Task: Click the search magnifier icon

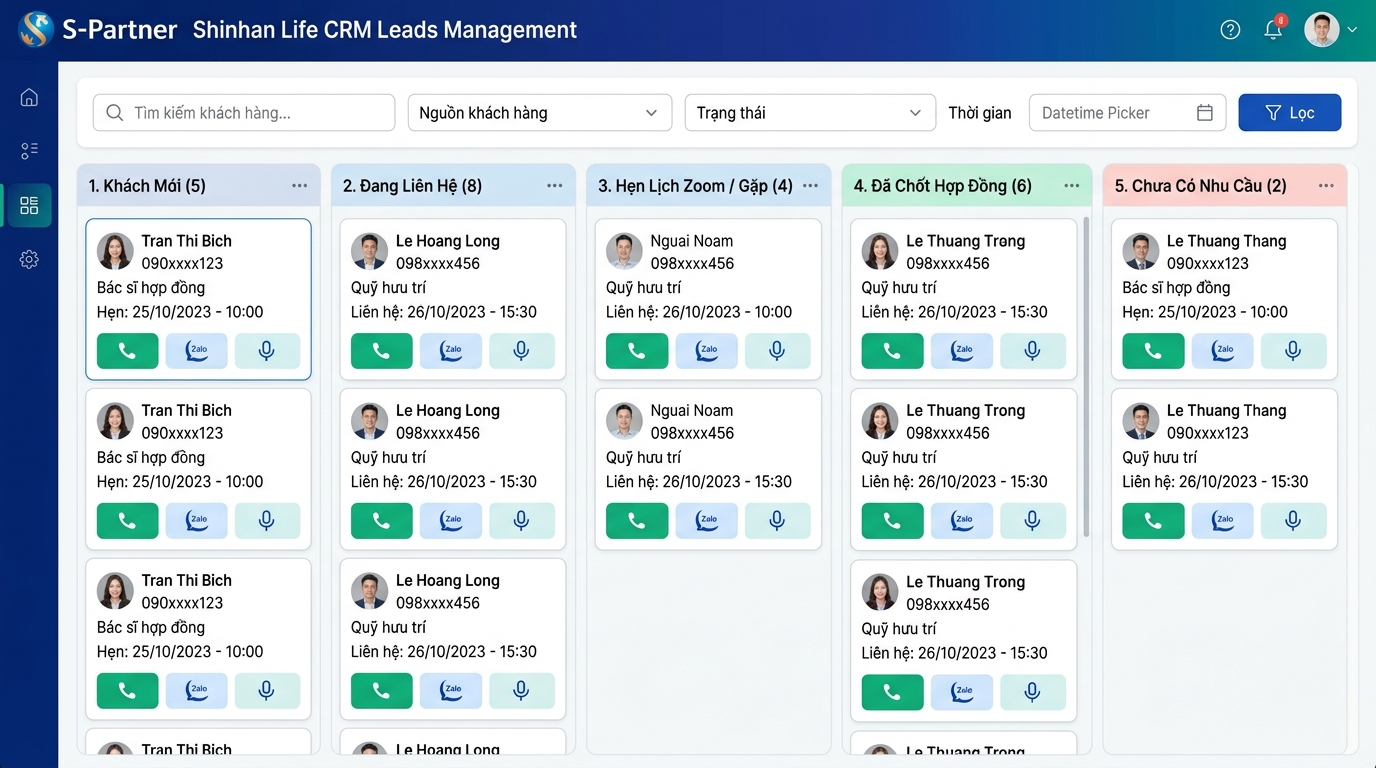Action: pos(115,113)
